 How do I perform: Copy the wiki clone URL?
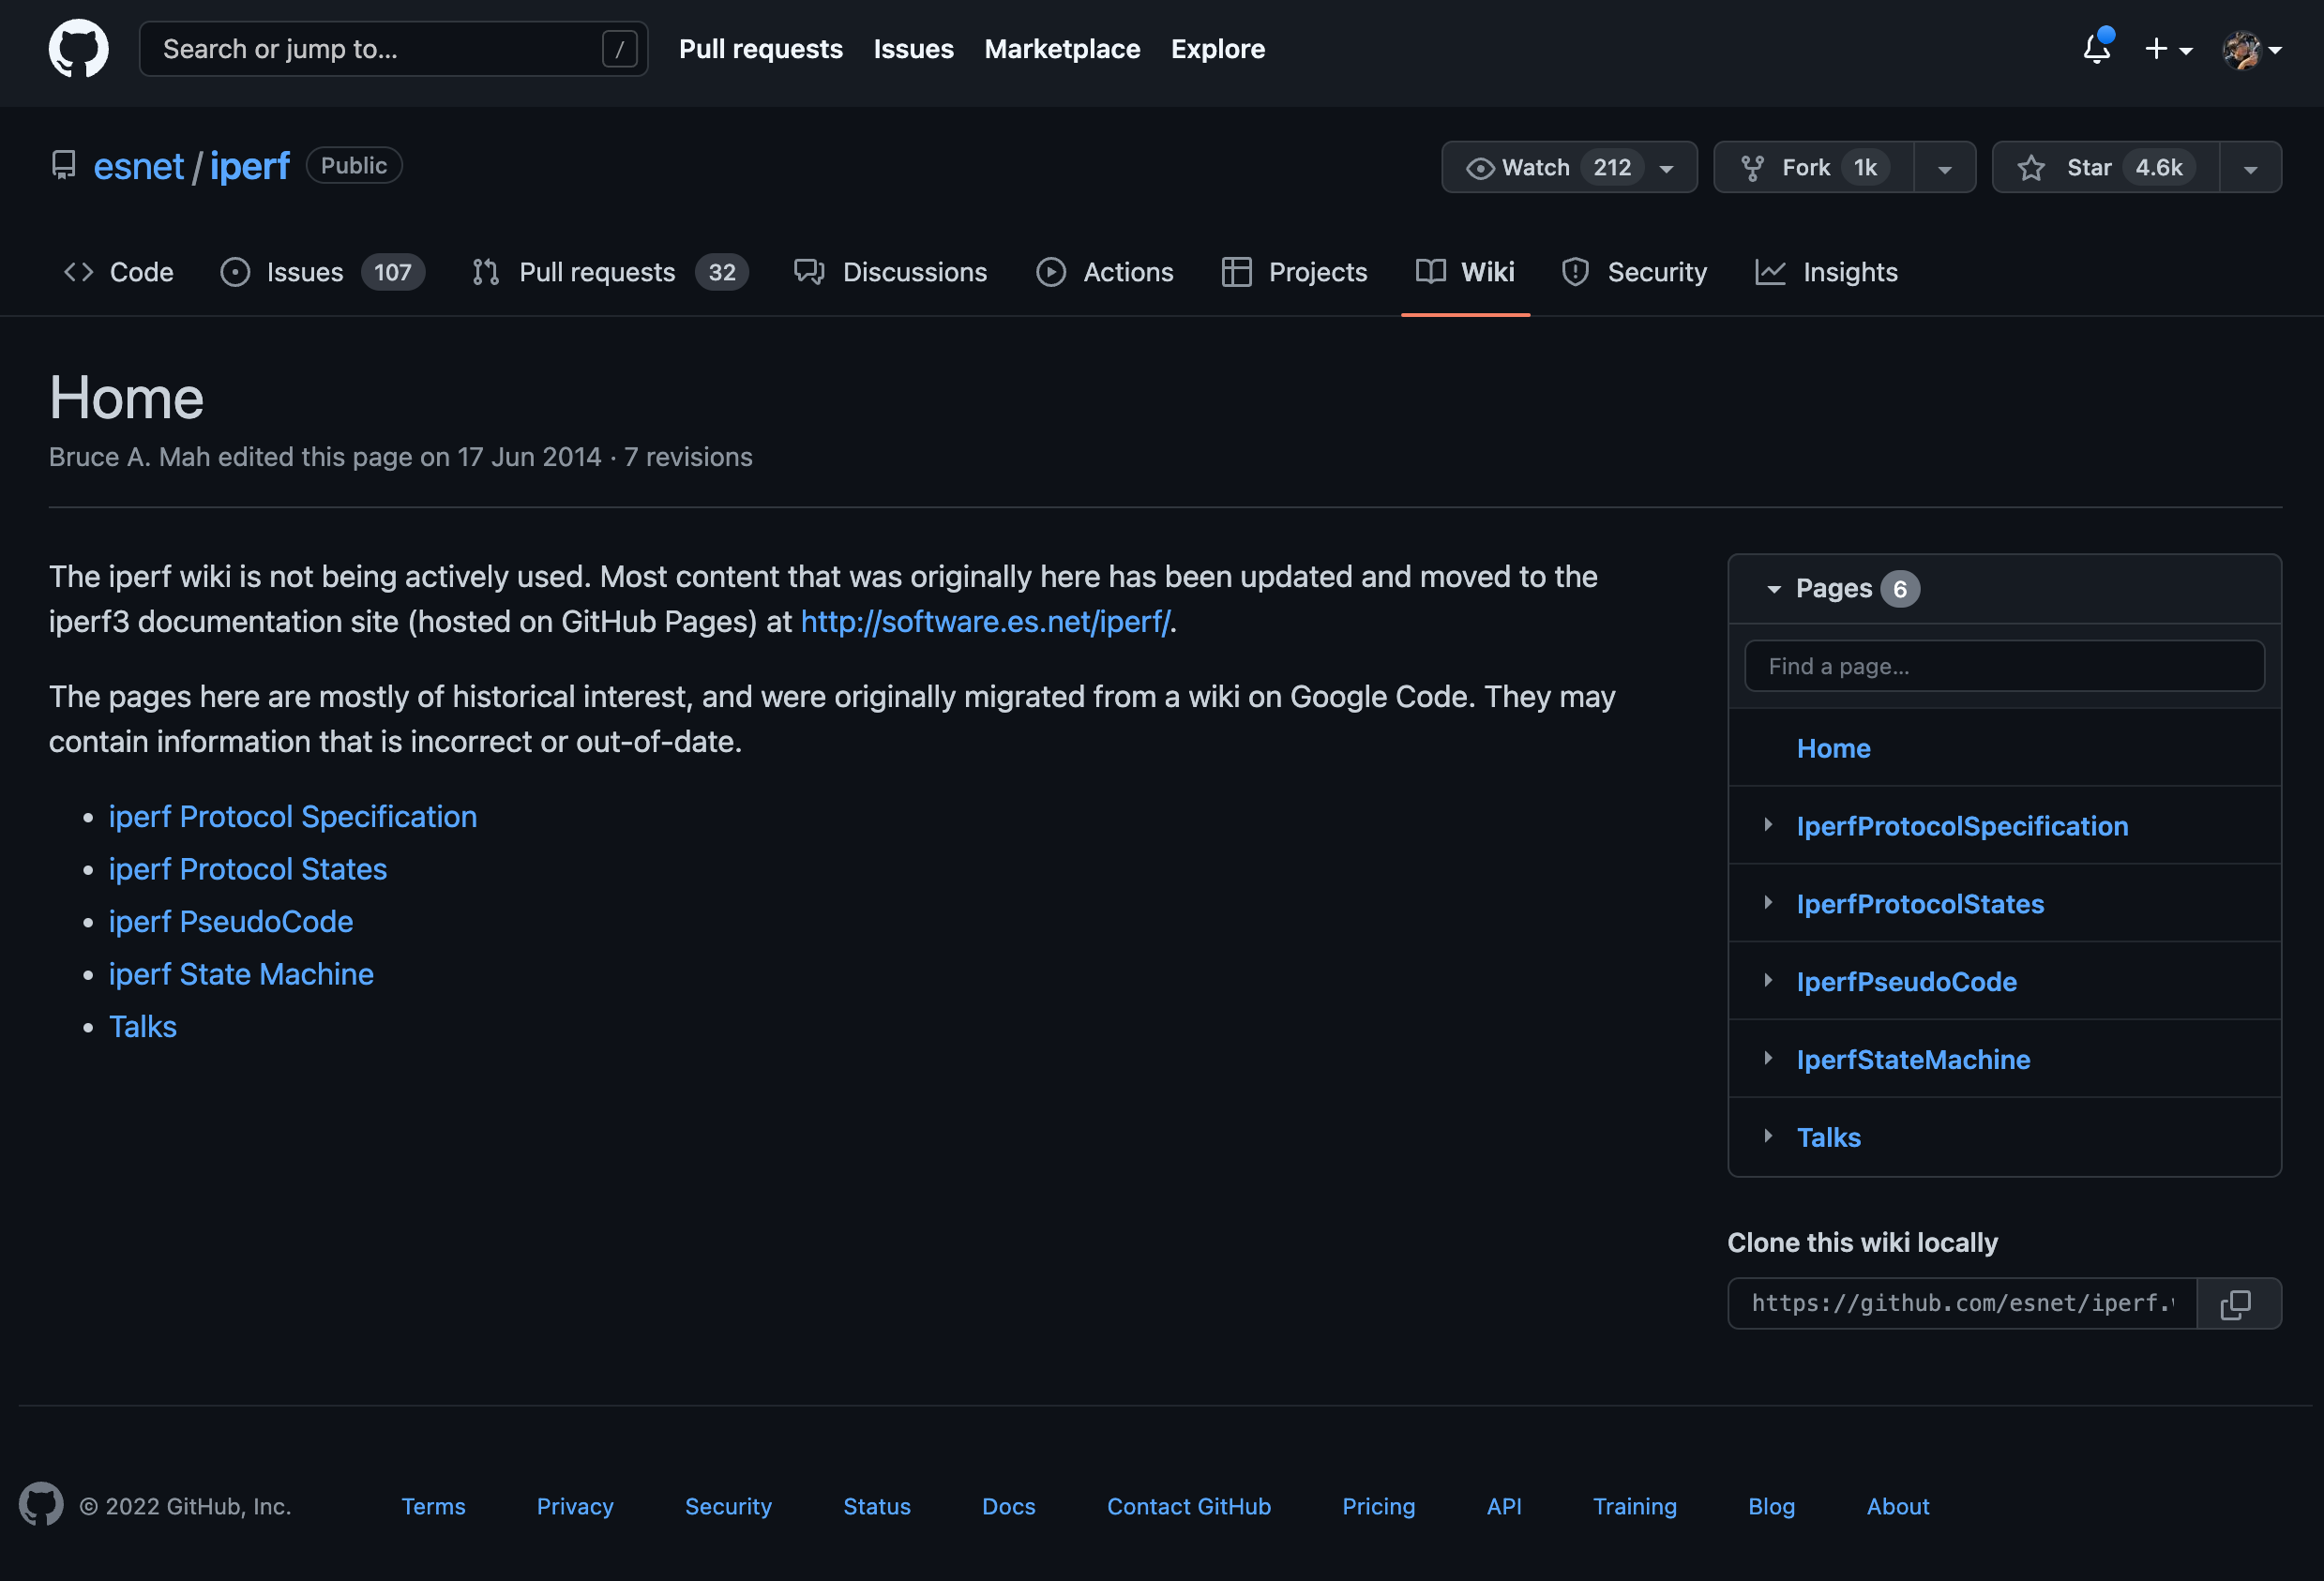(x=2237, y=1303)
